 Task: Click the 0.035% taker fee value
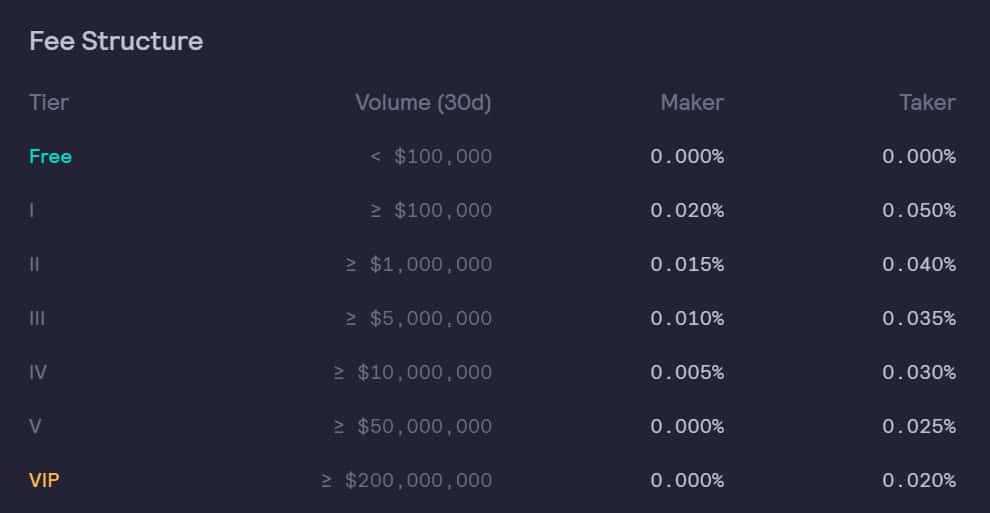point(919,318)
